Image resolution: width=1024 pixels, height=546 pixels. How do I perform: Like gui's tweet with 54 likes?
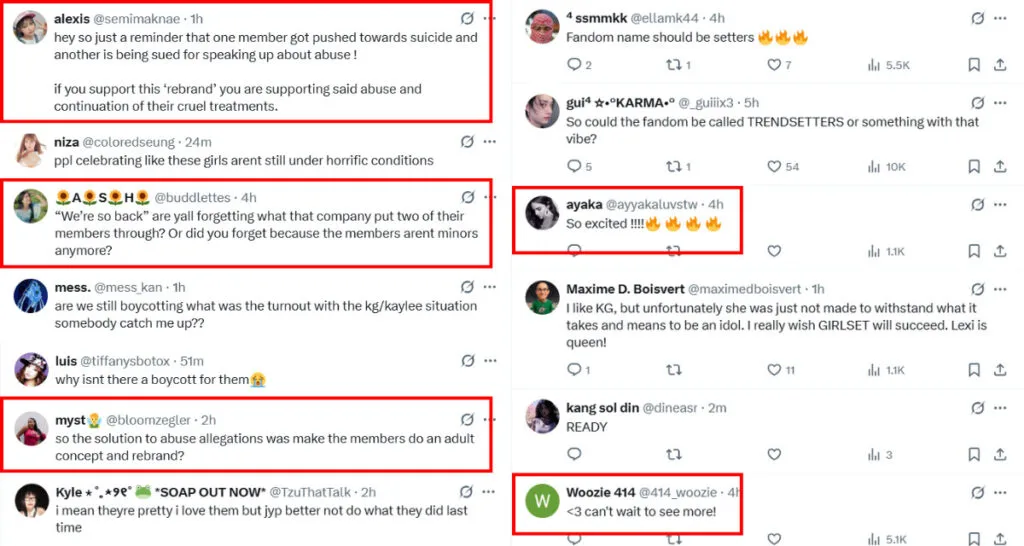pos(774,166)
